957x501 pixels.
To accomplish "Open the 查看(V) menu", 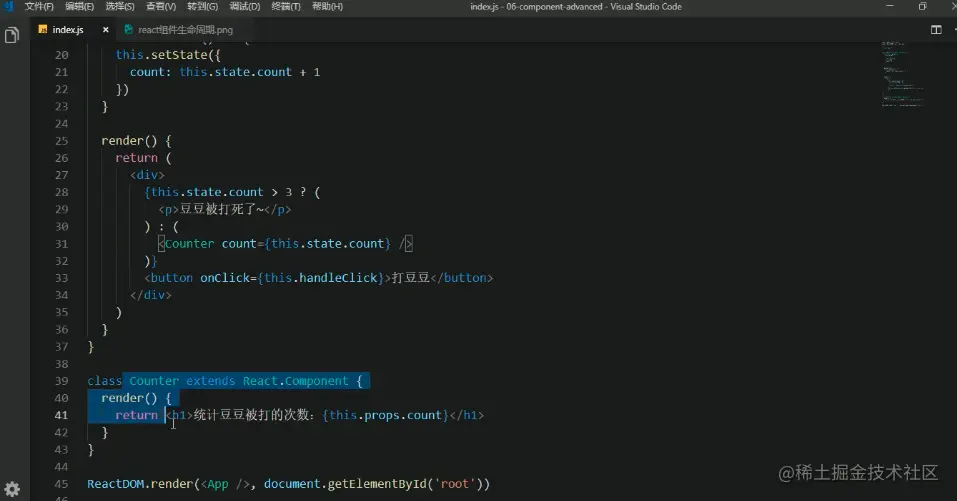I will tap(161, 6).
